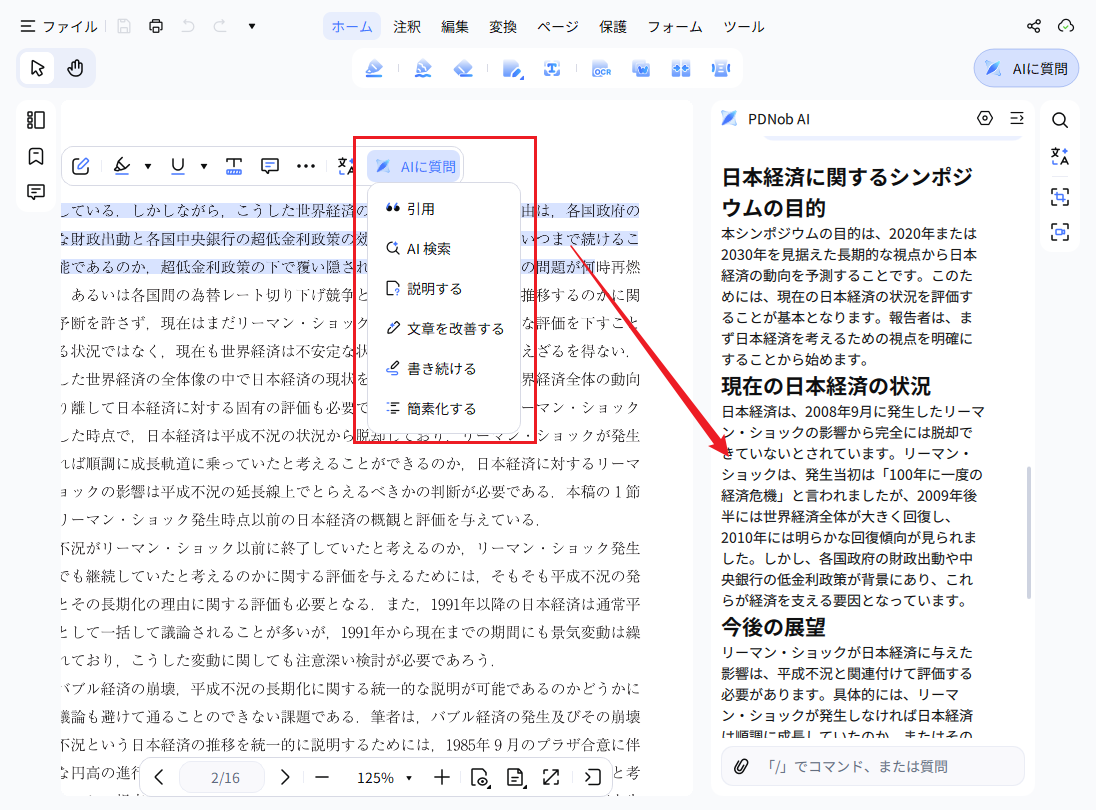This screenshot has height=810, width=1096.
Task: Open the comments panel in left sidebar
Action: [x=36, y=191]
